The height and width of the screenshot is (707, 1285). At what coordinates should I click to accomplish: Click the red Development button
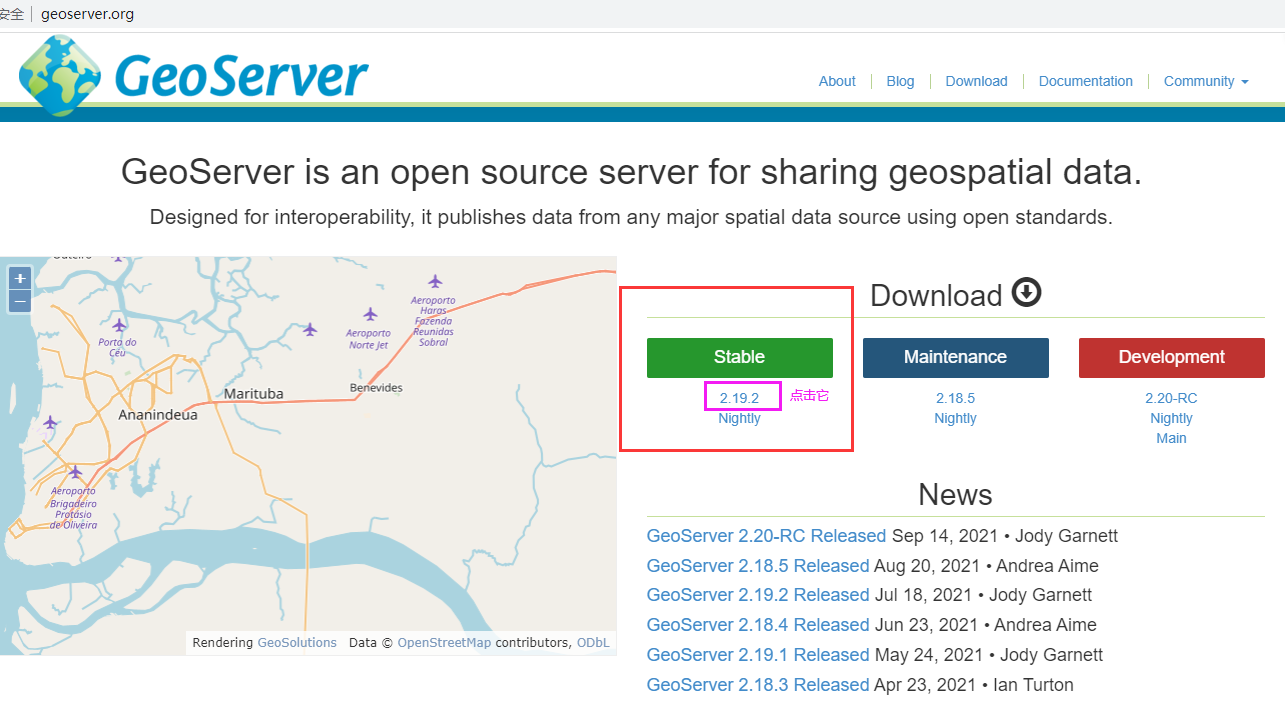[x=1171, y=357]
